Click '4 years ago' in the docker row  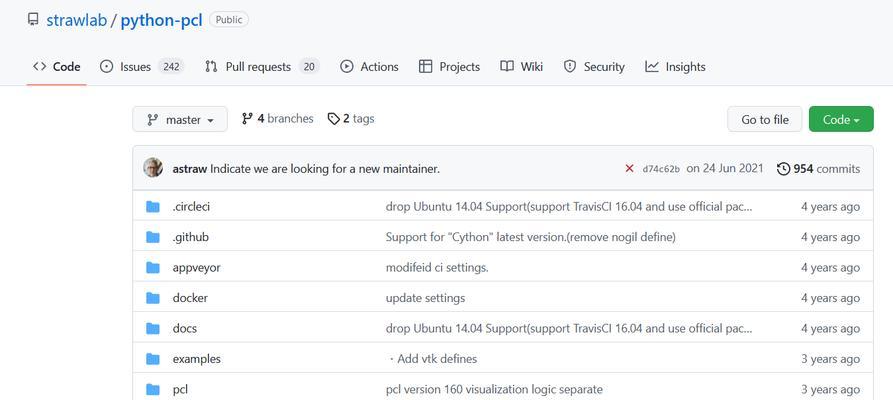(830, 298)
